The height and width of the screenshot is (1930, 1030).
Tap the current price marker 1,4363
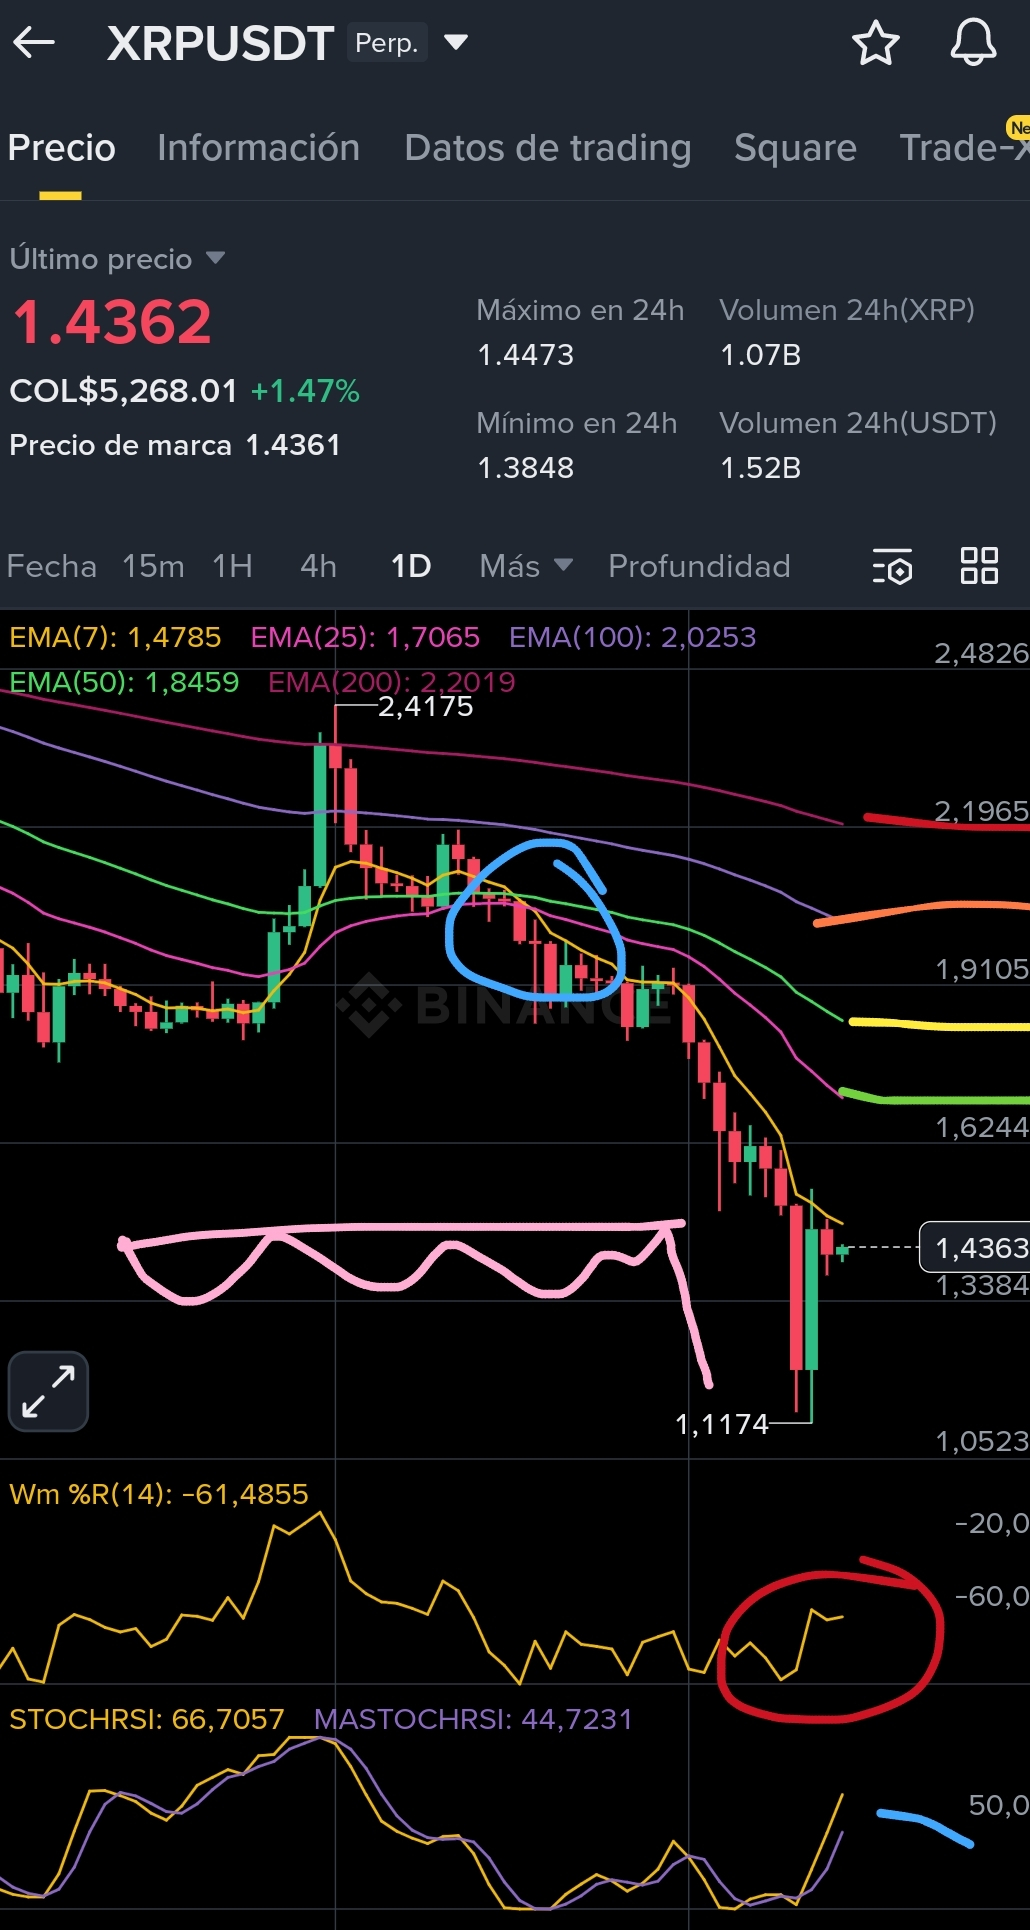[x=975, y=1247]
